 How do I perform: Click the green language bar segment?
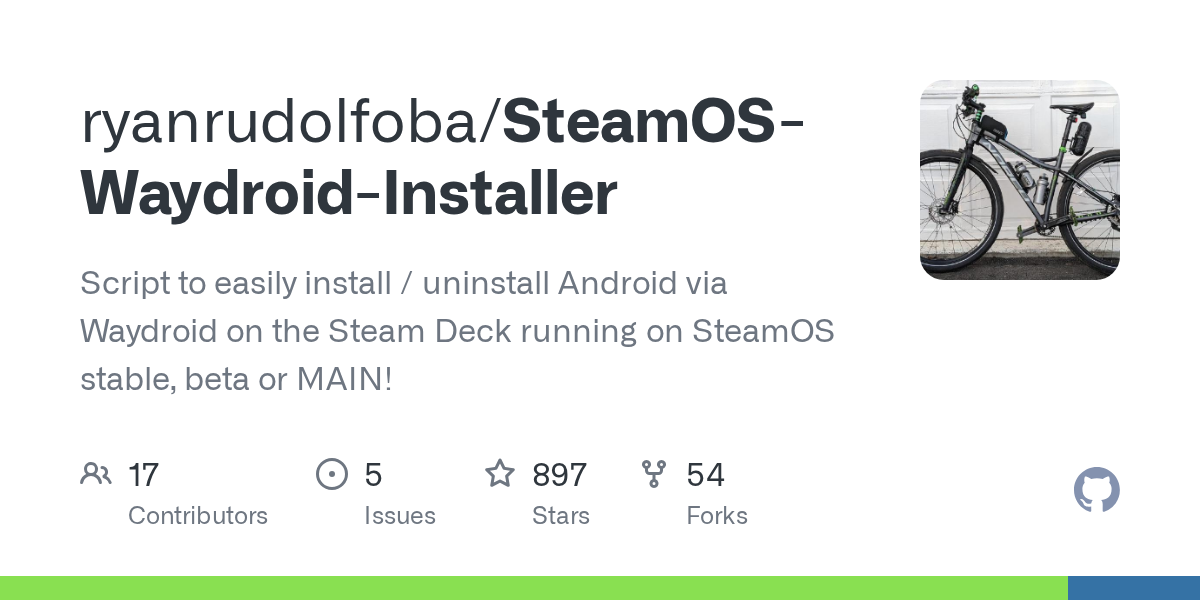tap(533, 588)
